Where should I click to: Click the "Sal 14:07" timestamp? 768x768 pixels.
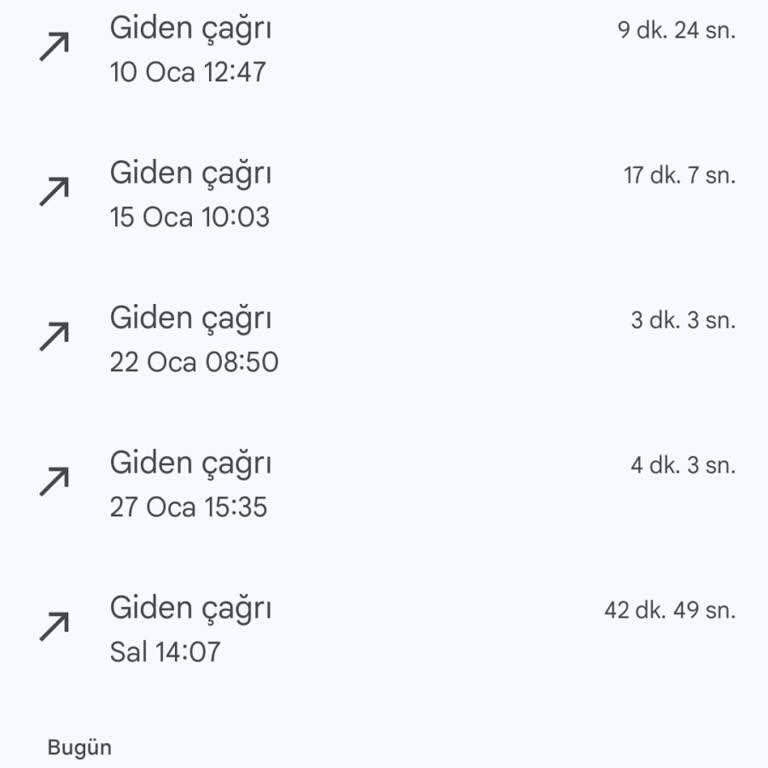click(x=165, y=652)
